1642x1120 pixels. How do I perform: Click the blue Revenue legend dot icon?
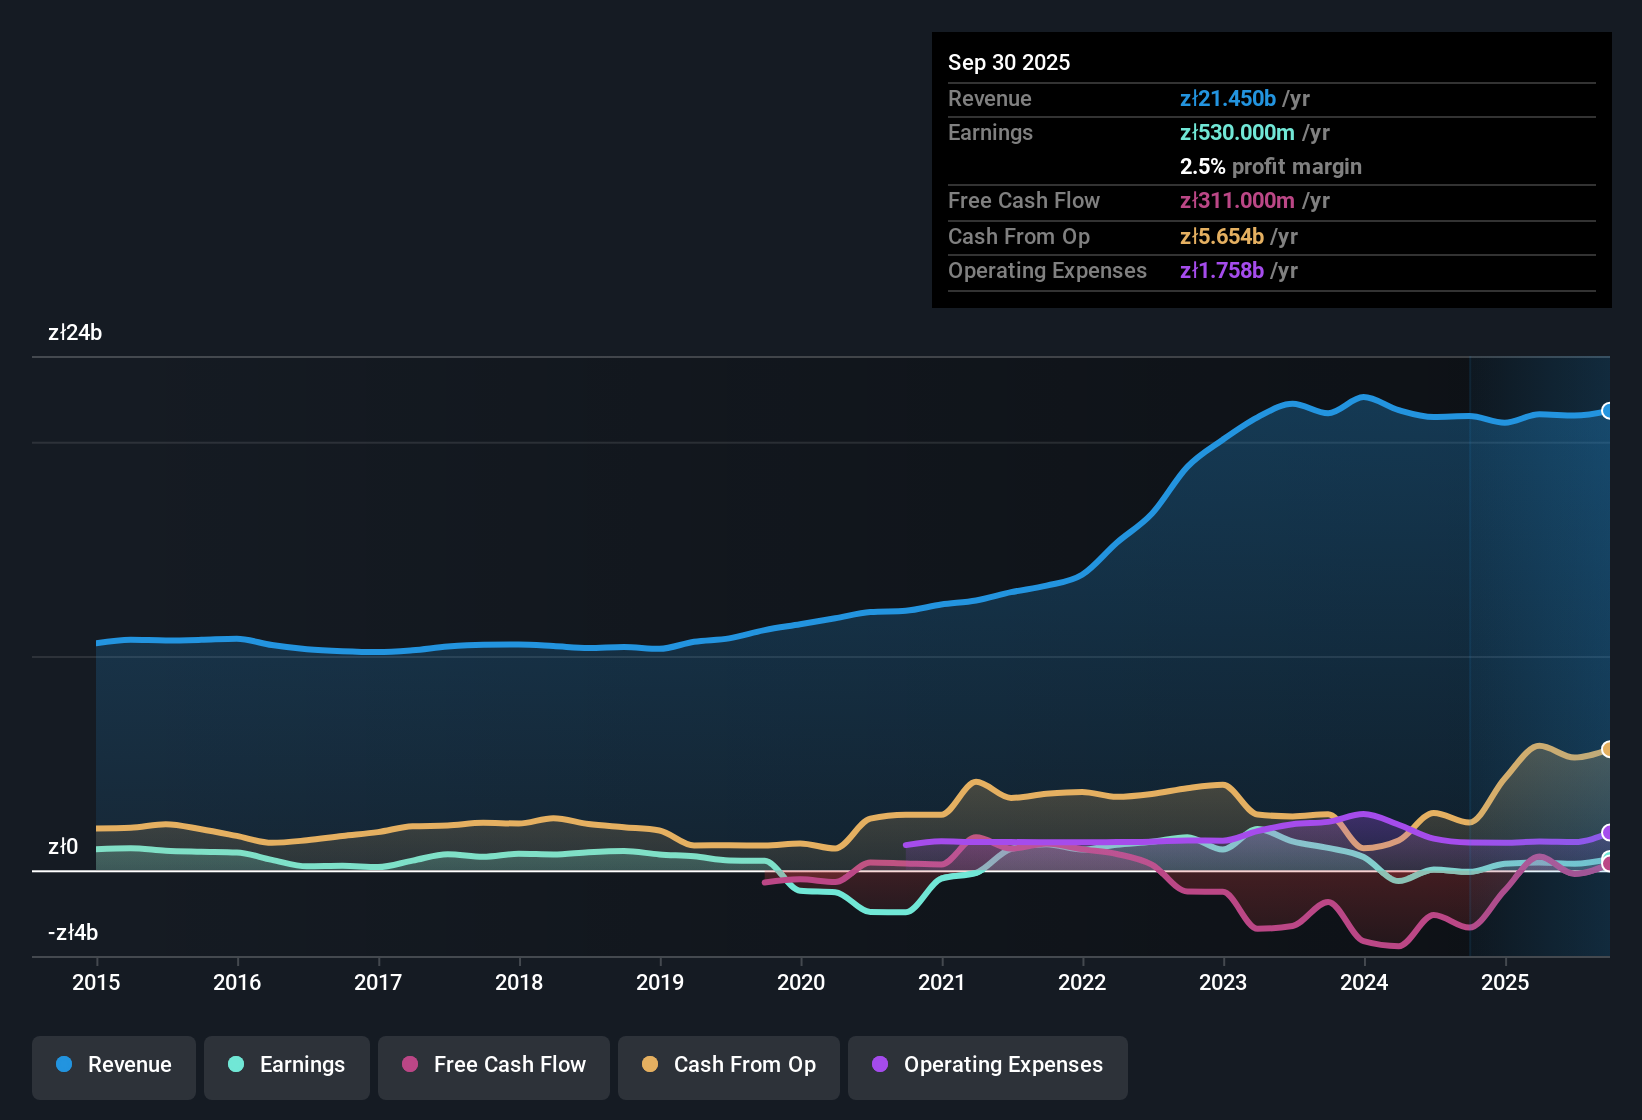tap(64, 1065)
